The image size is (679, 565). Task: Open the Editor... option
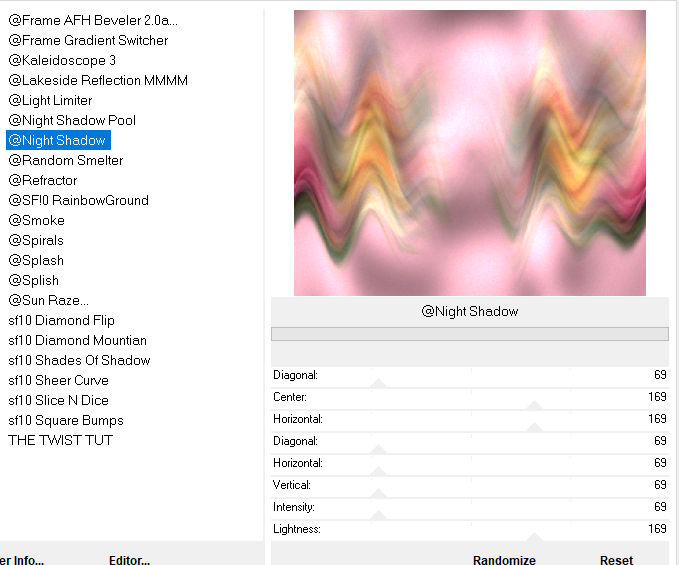point(129,560)
